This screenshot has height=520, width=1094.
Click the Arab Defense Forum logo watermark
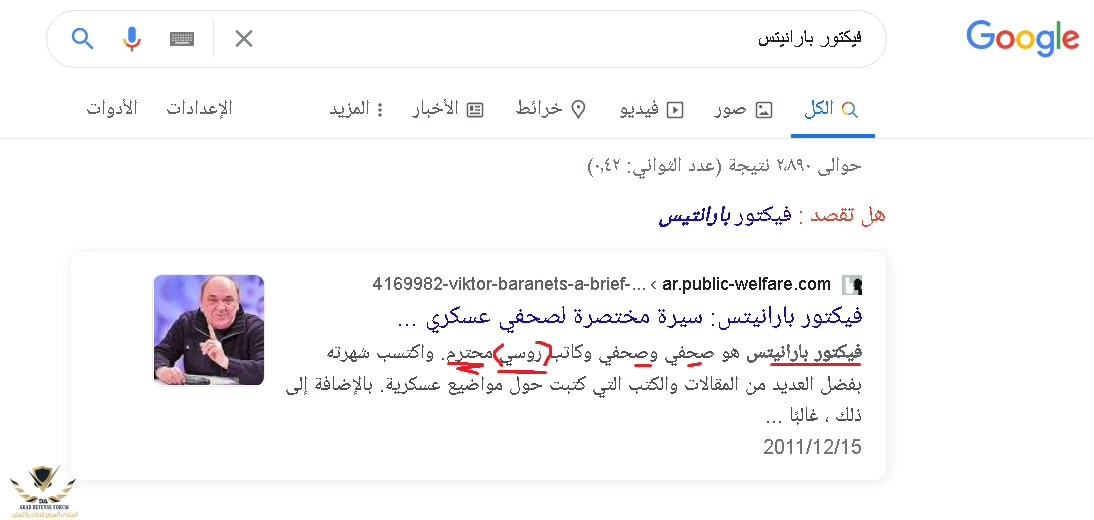(42, 489)
